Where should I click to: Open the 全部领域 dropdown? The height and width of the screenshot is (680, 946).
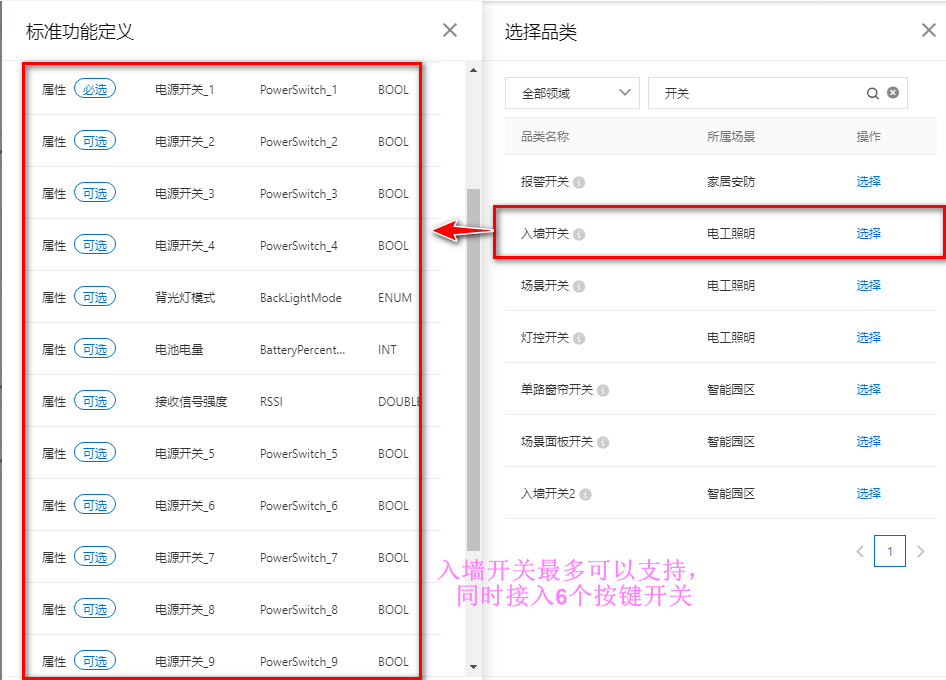(x=571, y=92)
